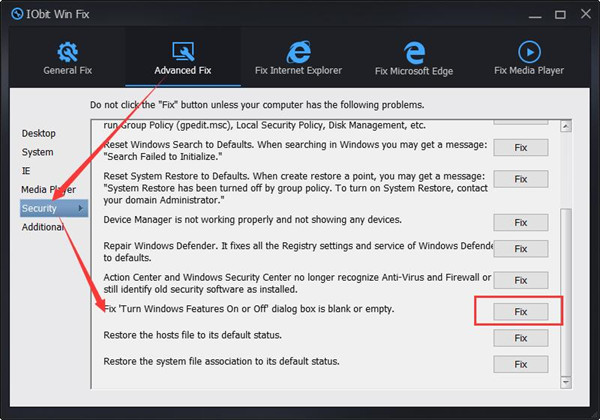600x420 pixels.
Task: Click the Internet Explorer logo icon
Action: point(298,52)
